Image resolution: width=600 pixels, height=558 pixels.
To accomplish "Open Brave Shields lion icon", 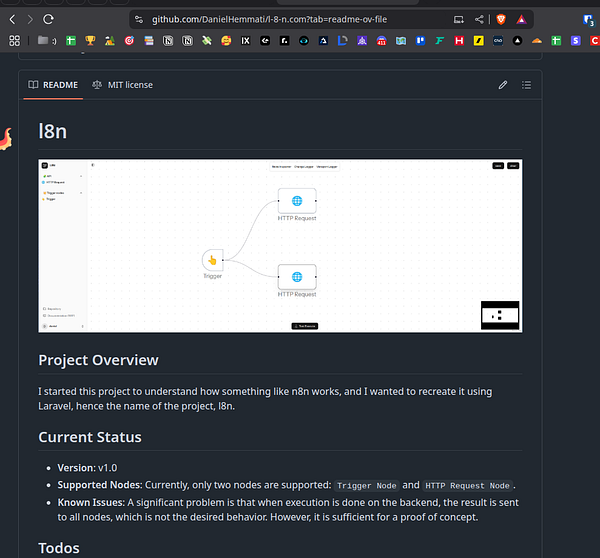I will 501,20.
